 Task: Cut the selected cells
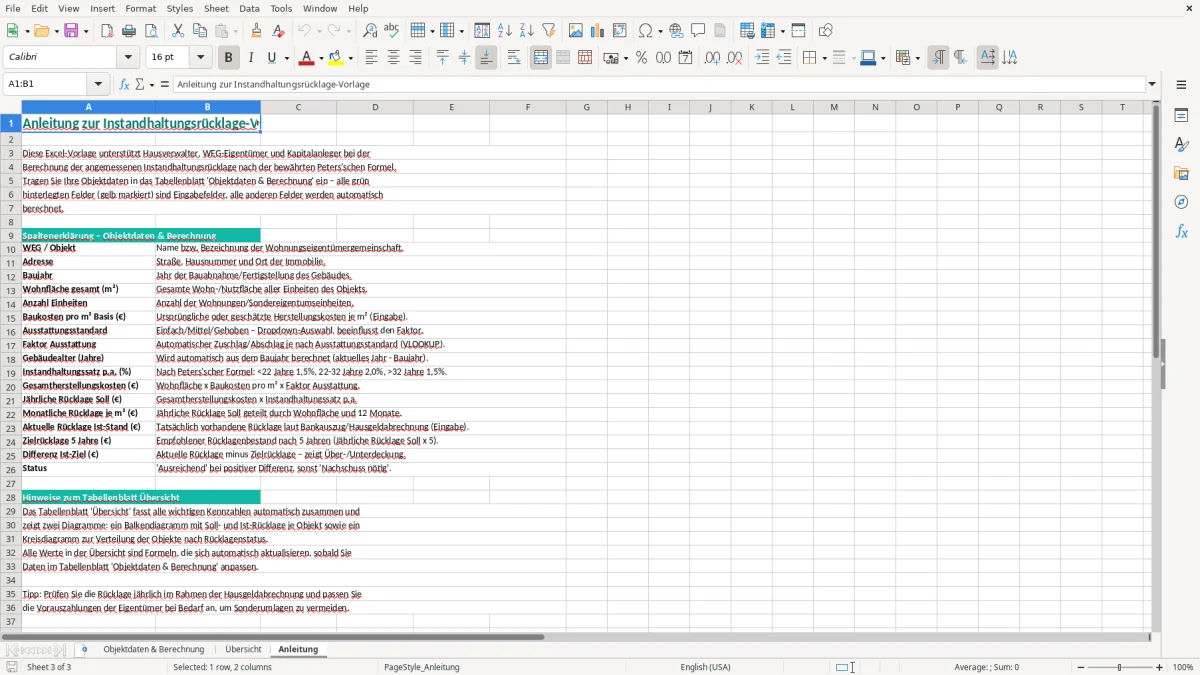(x=178, y=31)
